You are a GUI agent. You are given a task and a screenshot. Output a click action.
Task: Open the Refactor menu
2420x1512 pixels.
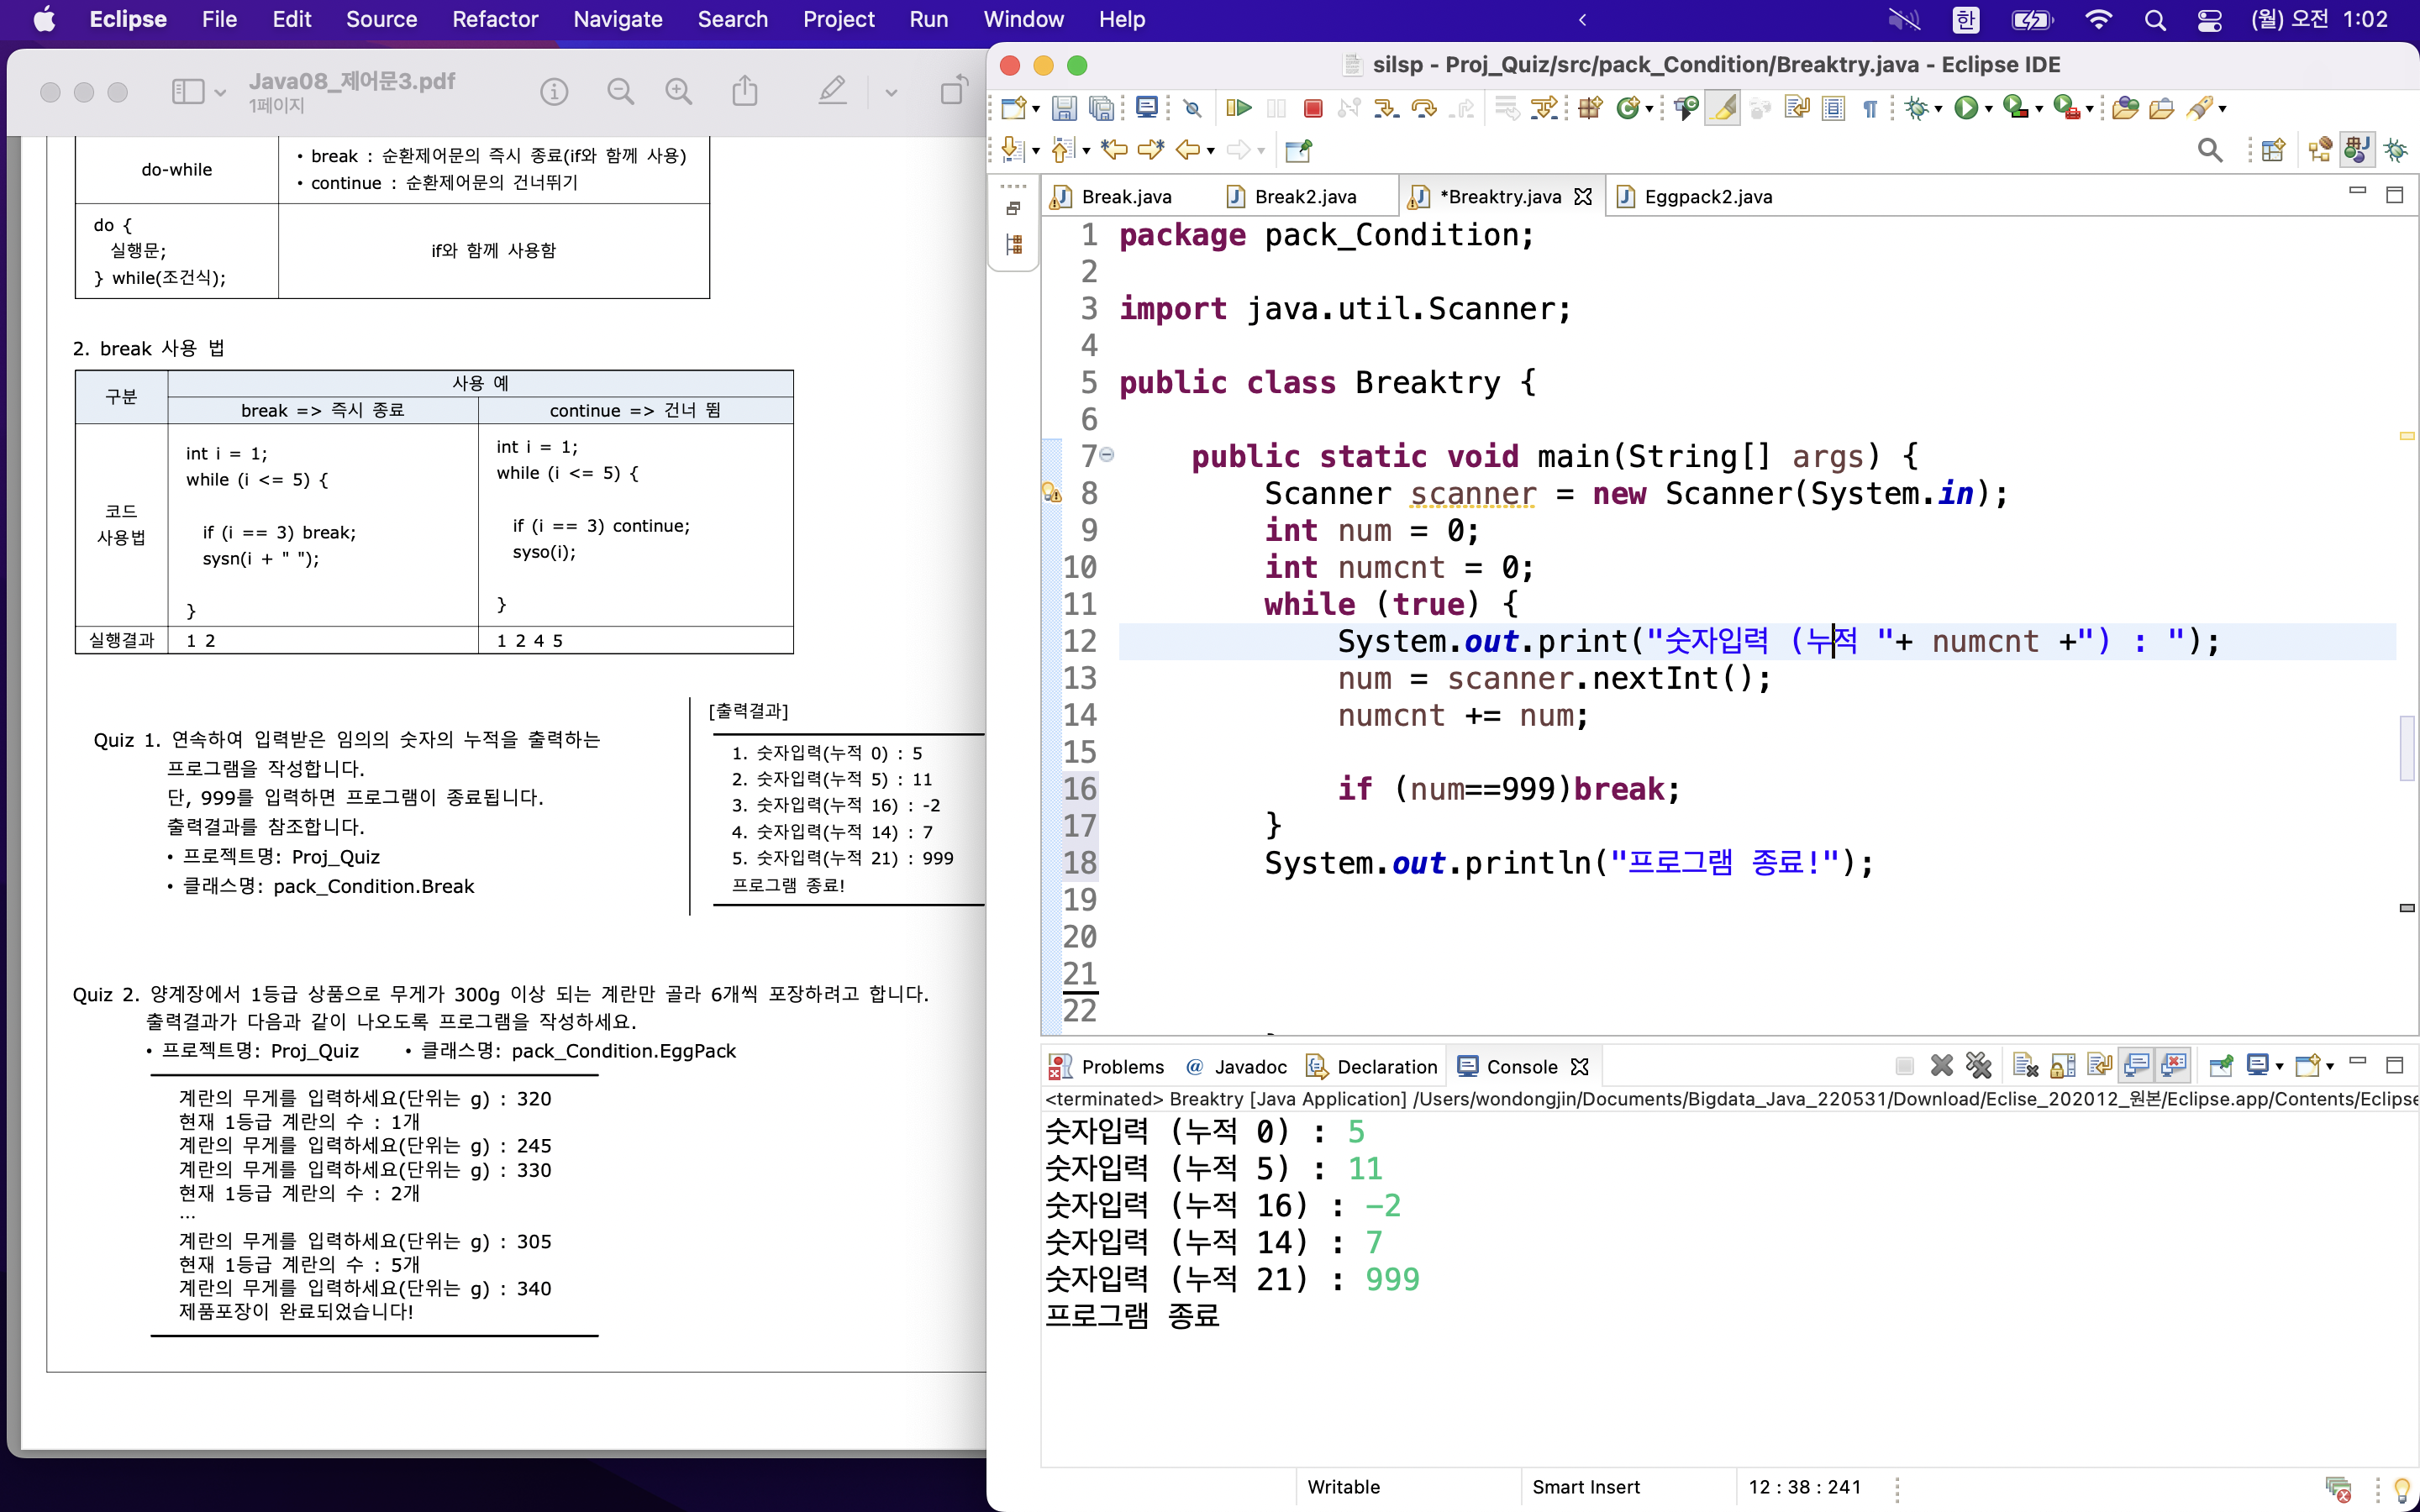[x=494, y=19]
